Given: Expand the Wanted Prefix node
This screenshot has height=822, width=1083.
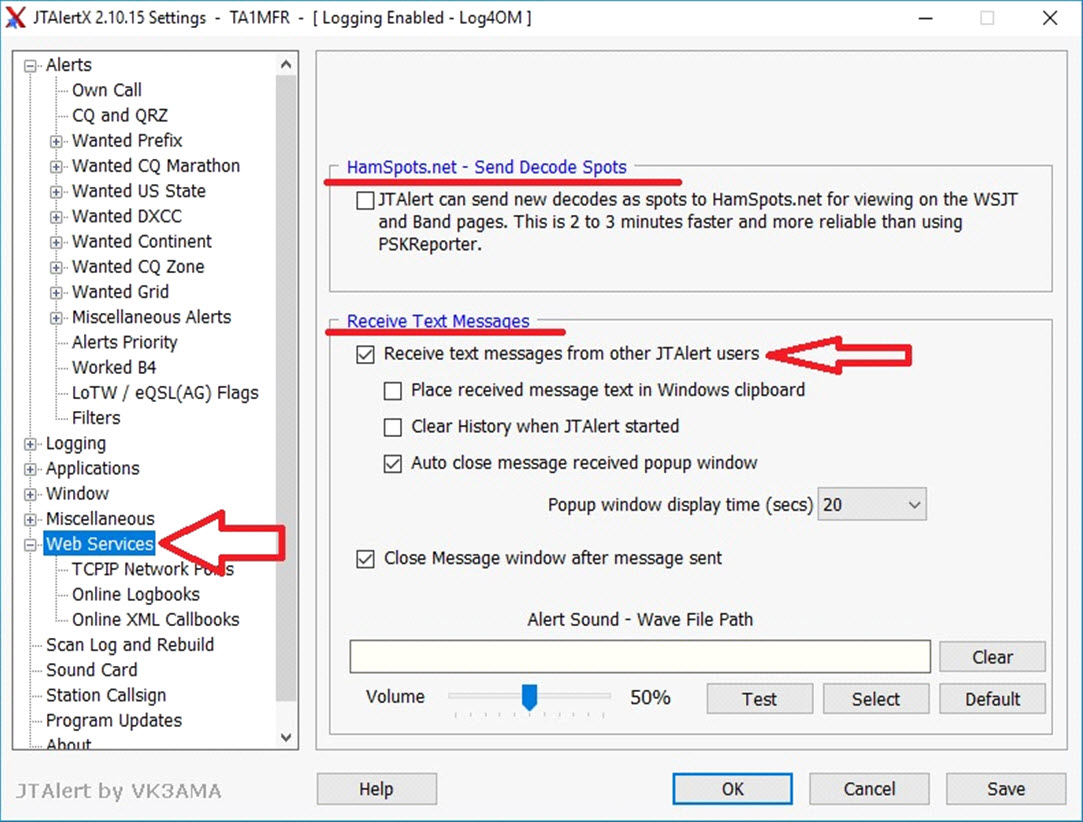Looking at the screenshot, I should 56,142.
